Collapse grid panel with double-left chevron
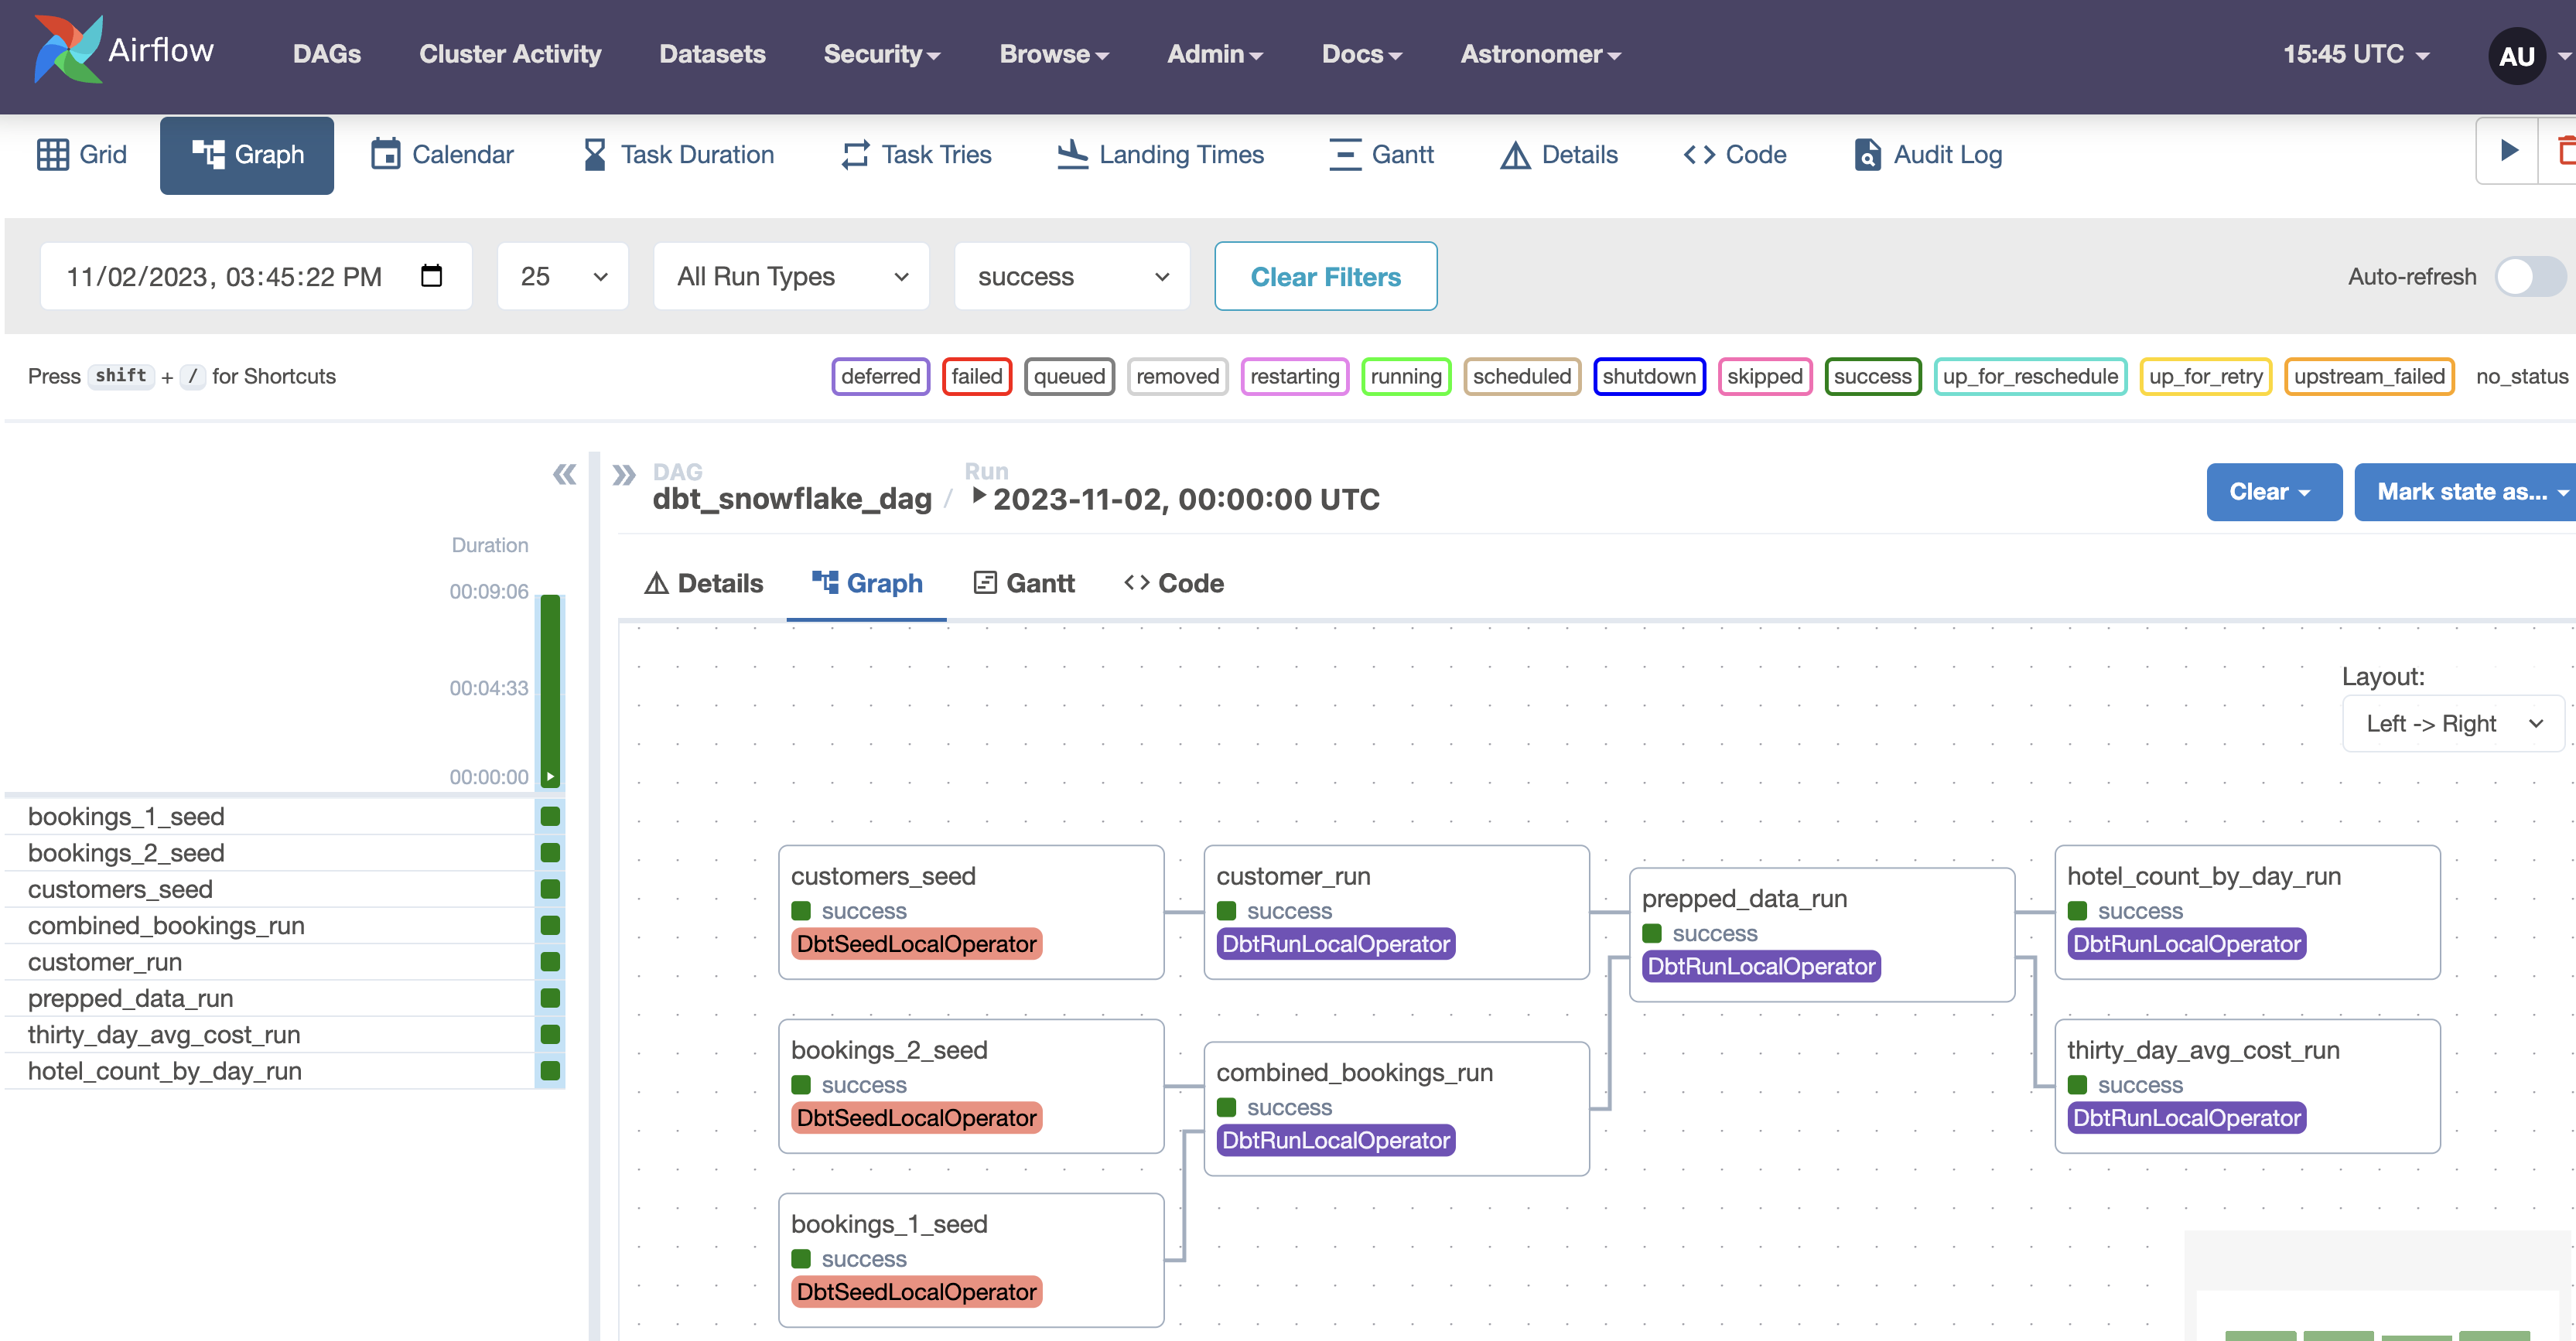 tap(564, 474)
